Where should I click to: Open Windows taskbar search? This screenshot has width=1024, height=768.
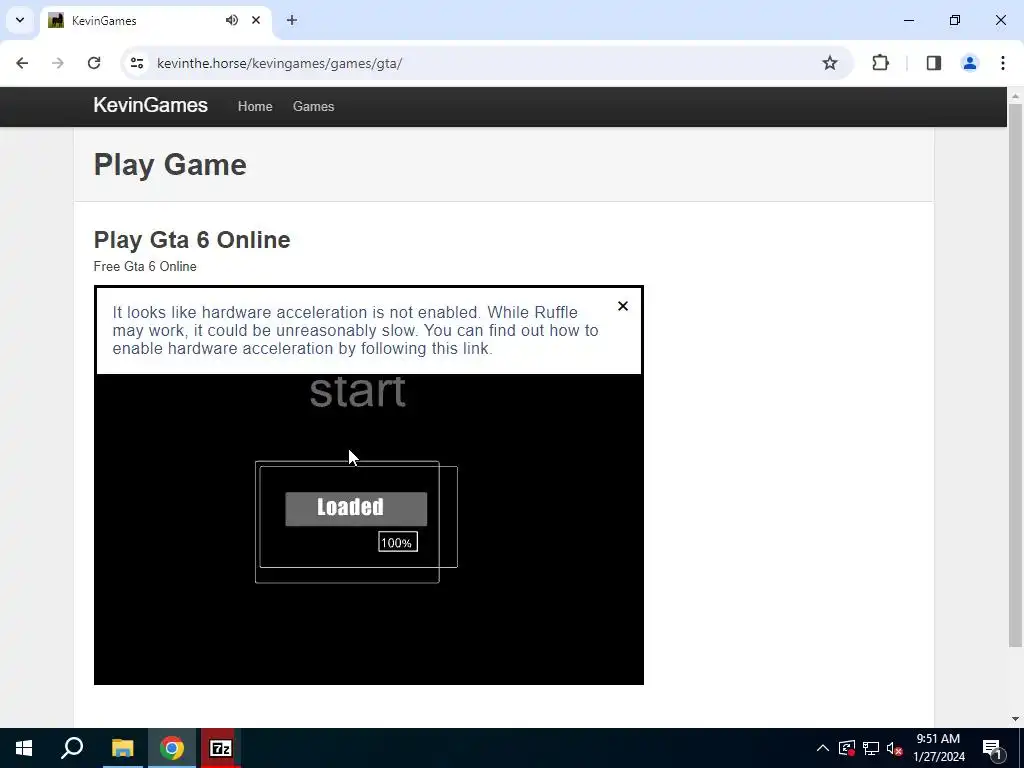(72, 748)
